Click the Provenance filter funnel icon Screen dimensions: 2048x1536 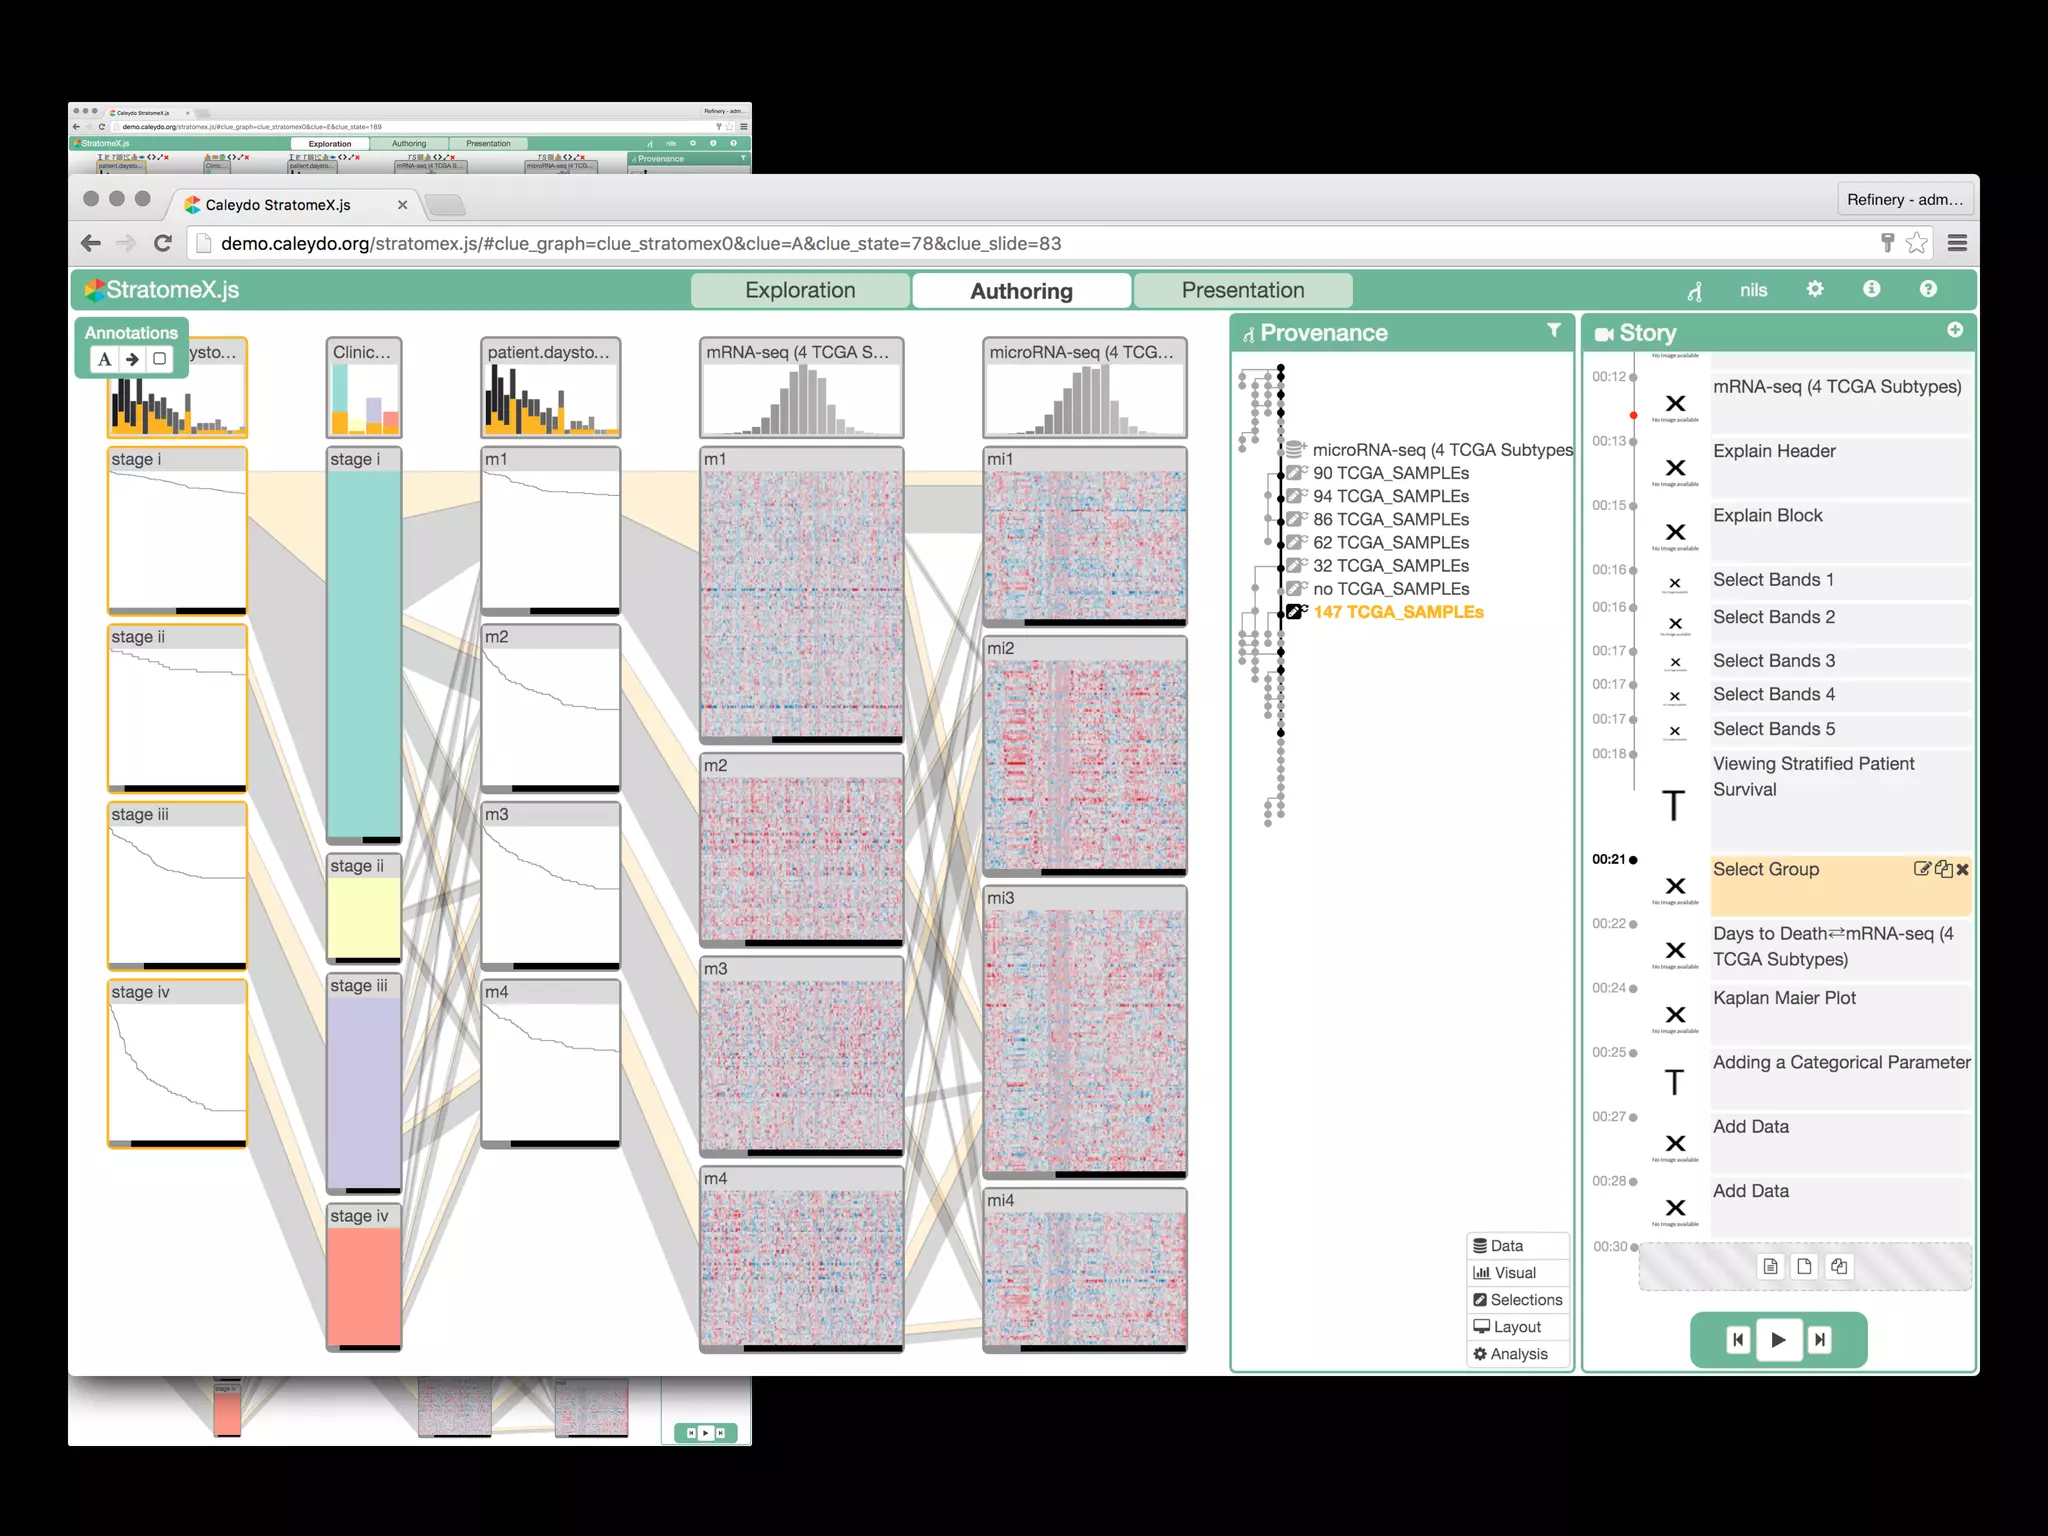tap(1553, 331)
